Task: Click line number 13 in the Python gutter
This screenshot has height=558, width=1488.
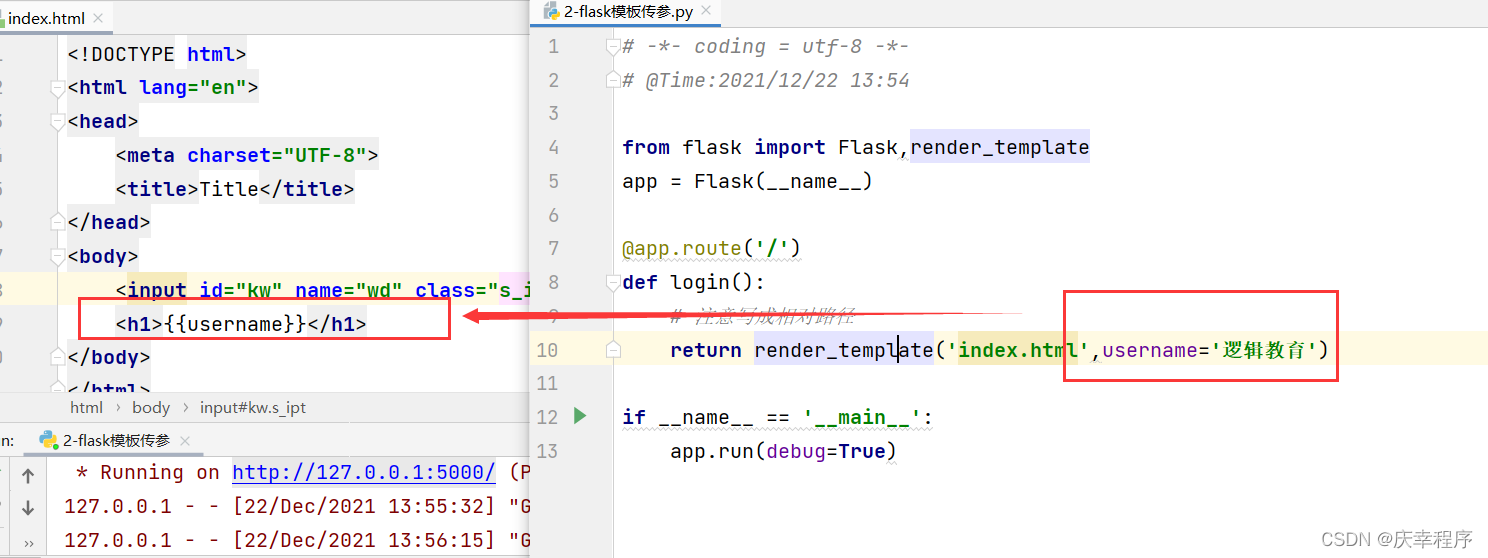Action: pos(547,451)
